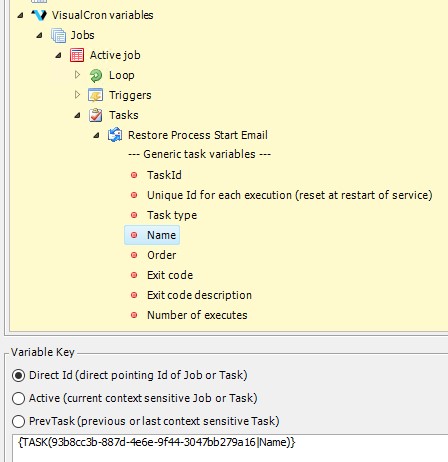The width and height of the screenshot is (448, 462).
Task: Click the green Loop icon
Action: 96,75
